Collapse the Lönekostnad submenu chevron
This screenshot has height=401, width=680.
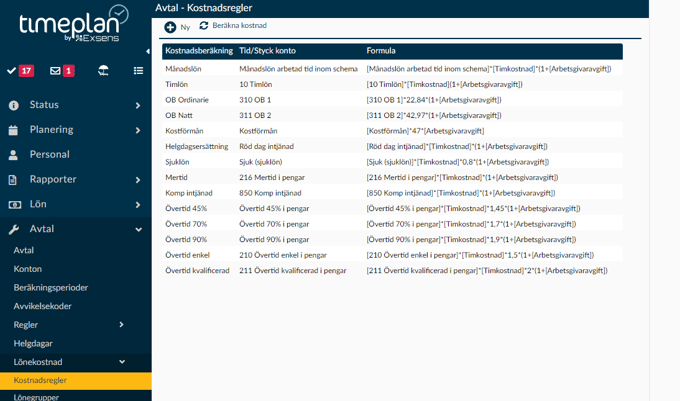pyautogui.click(x=122, y=362)
